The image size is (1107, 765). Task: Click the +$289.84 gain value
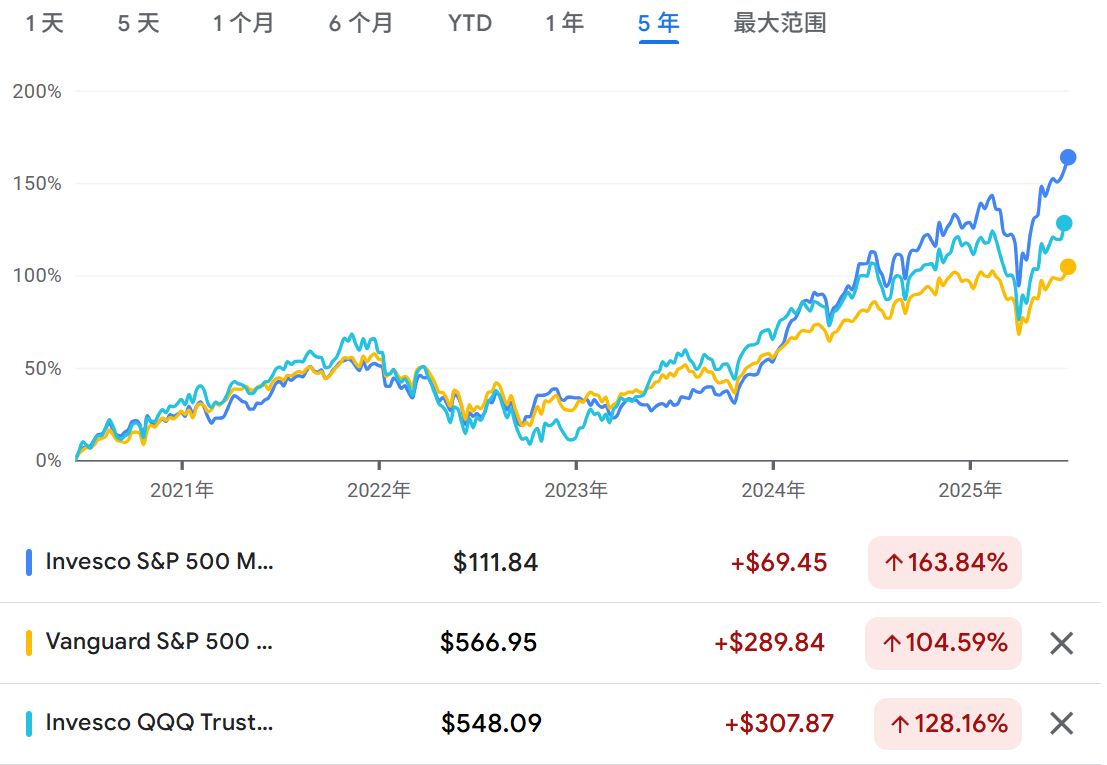pyautogui.click(x=770, y=643)
